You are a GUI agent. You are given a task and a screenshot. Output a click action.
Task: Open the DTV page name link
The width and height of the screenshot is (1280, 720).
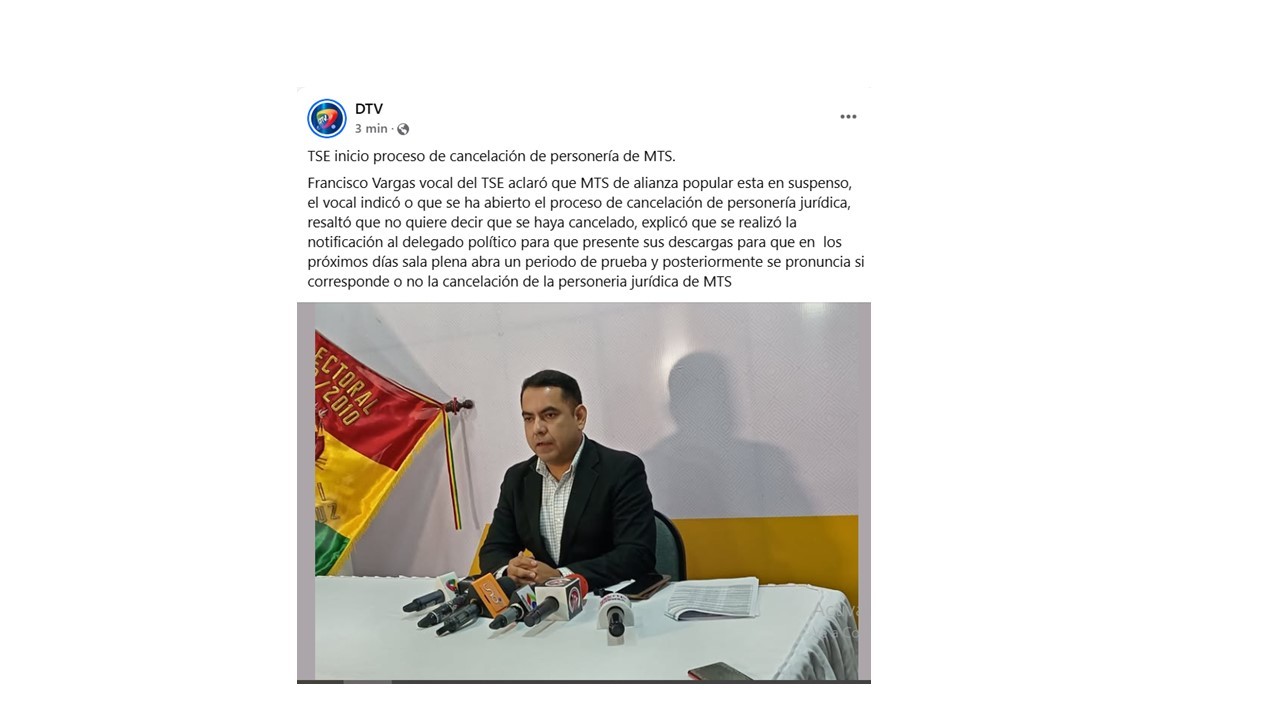(x=369, y=109)
